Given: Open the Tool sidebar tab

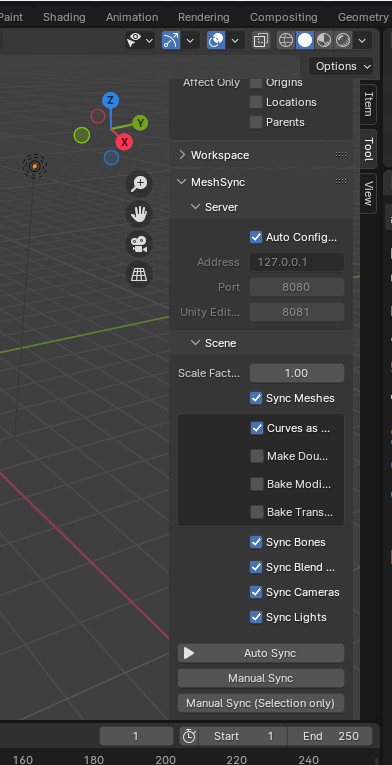Looking at the screenshot, I should click(x=369, y=149).
